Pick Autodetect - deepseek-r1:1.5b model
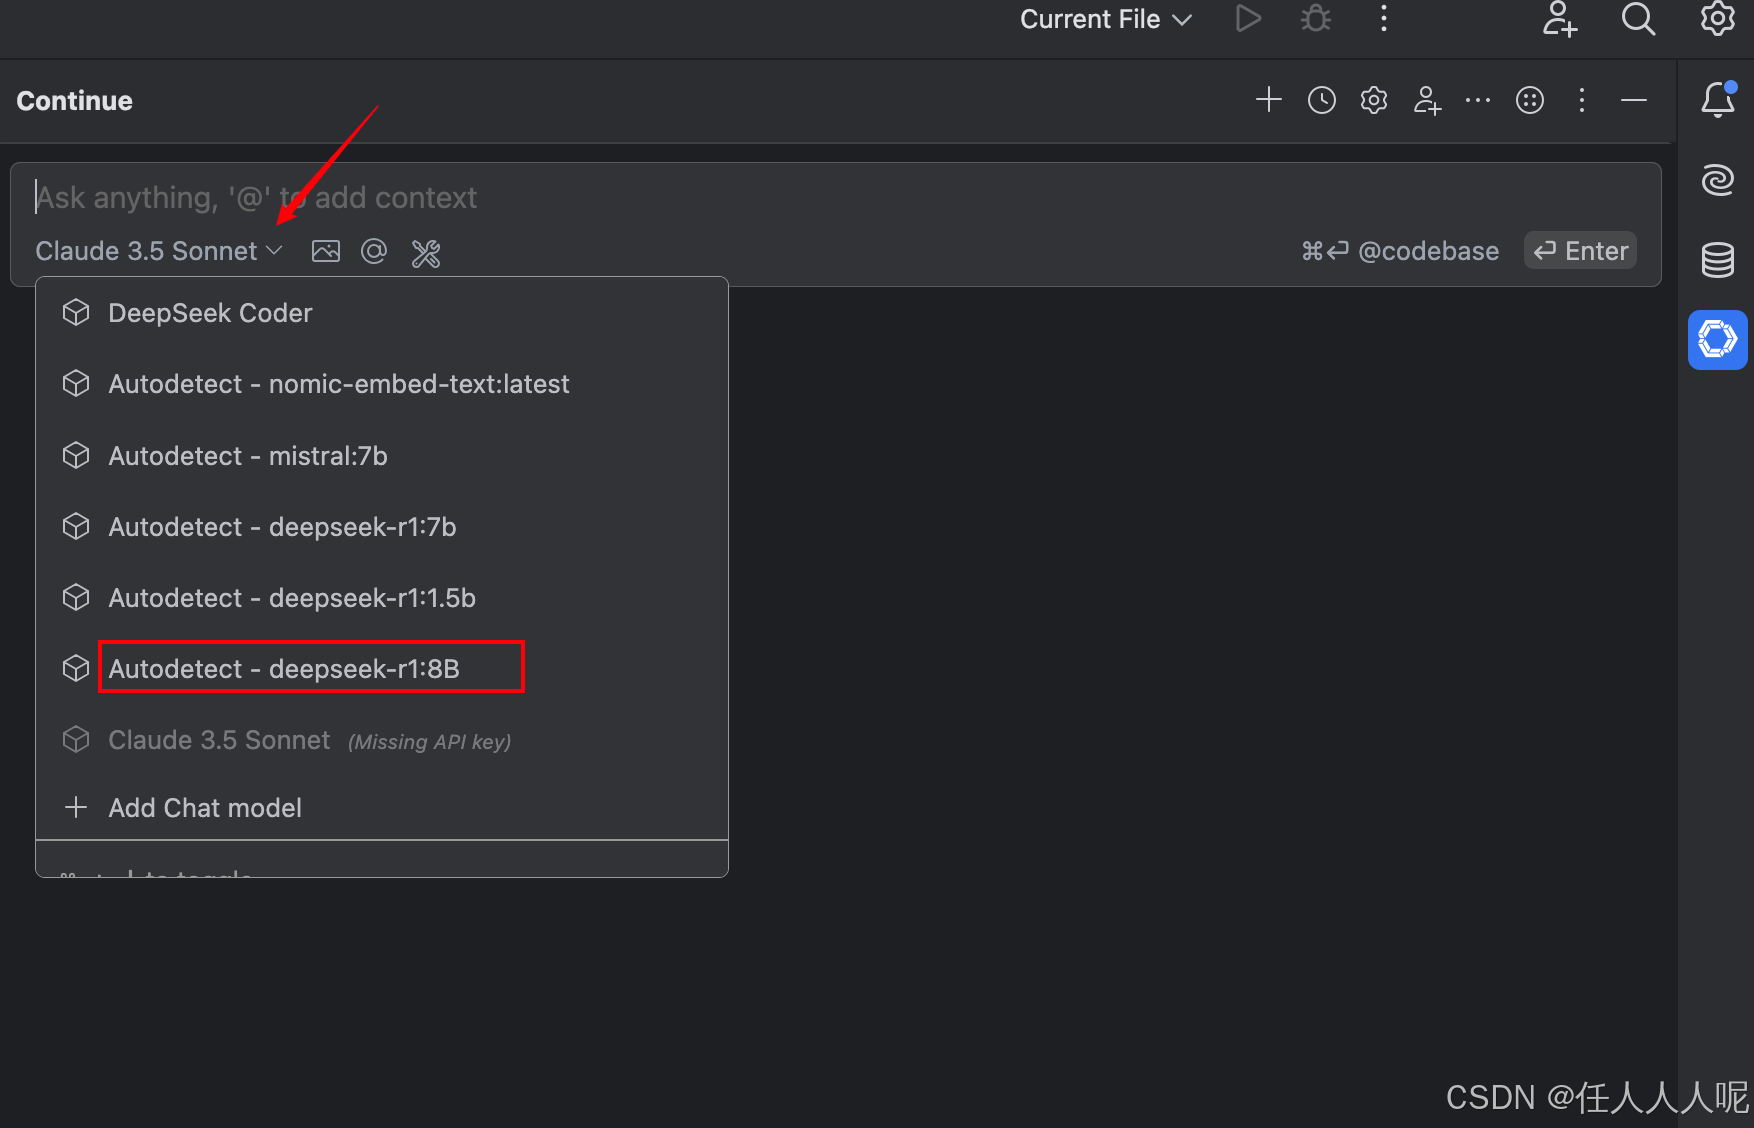1754x1128 pixels. pos(382,598)
